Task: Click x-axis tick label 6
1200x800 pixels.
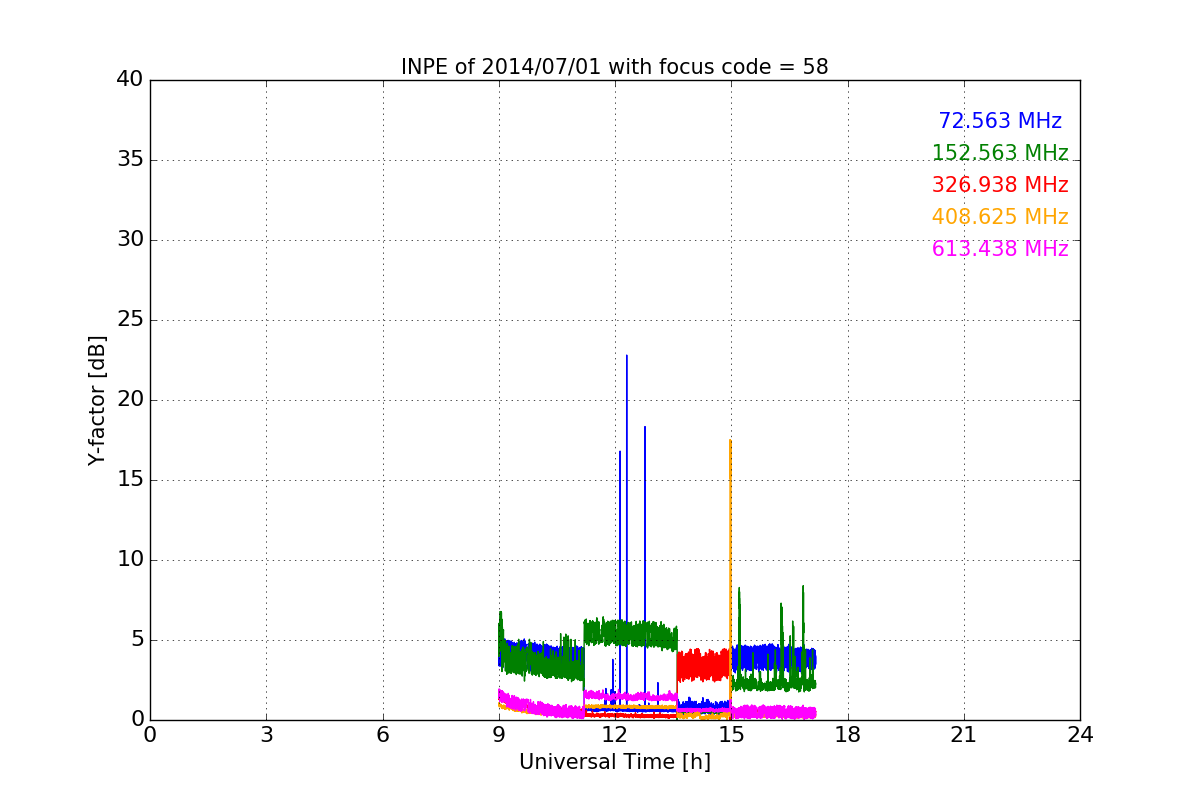Action: coord(382,735)
